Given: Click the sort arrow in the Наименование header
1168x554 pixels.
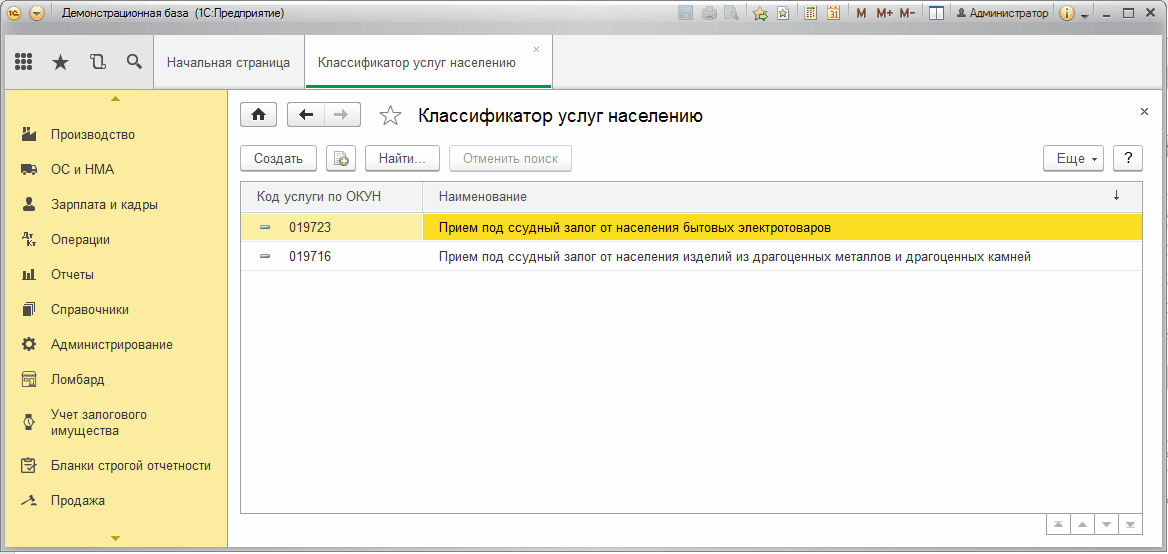Looking at the screenshot, I should 1116,196.
